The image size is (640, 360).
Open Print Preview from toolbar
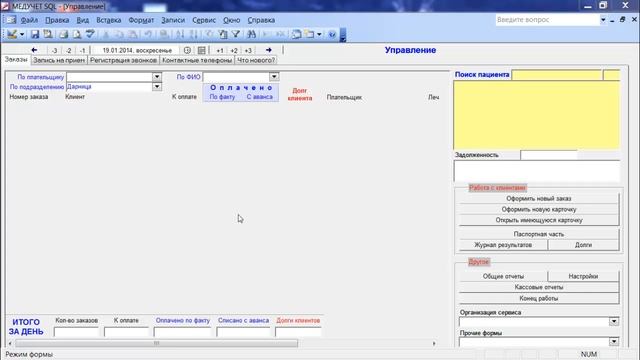(x=77, y=34)
